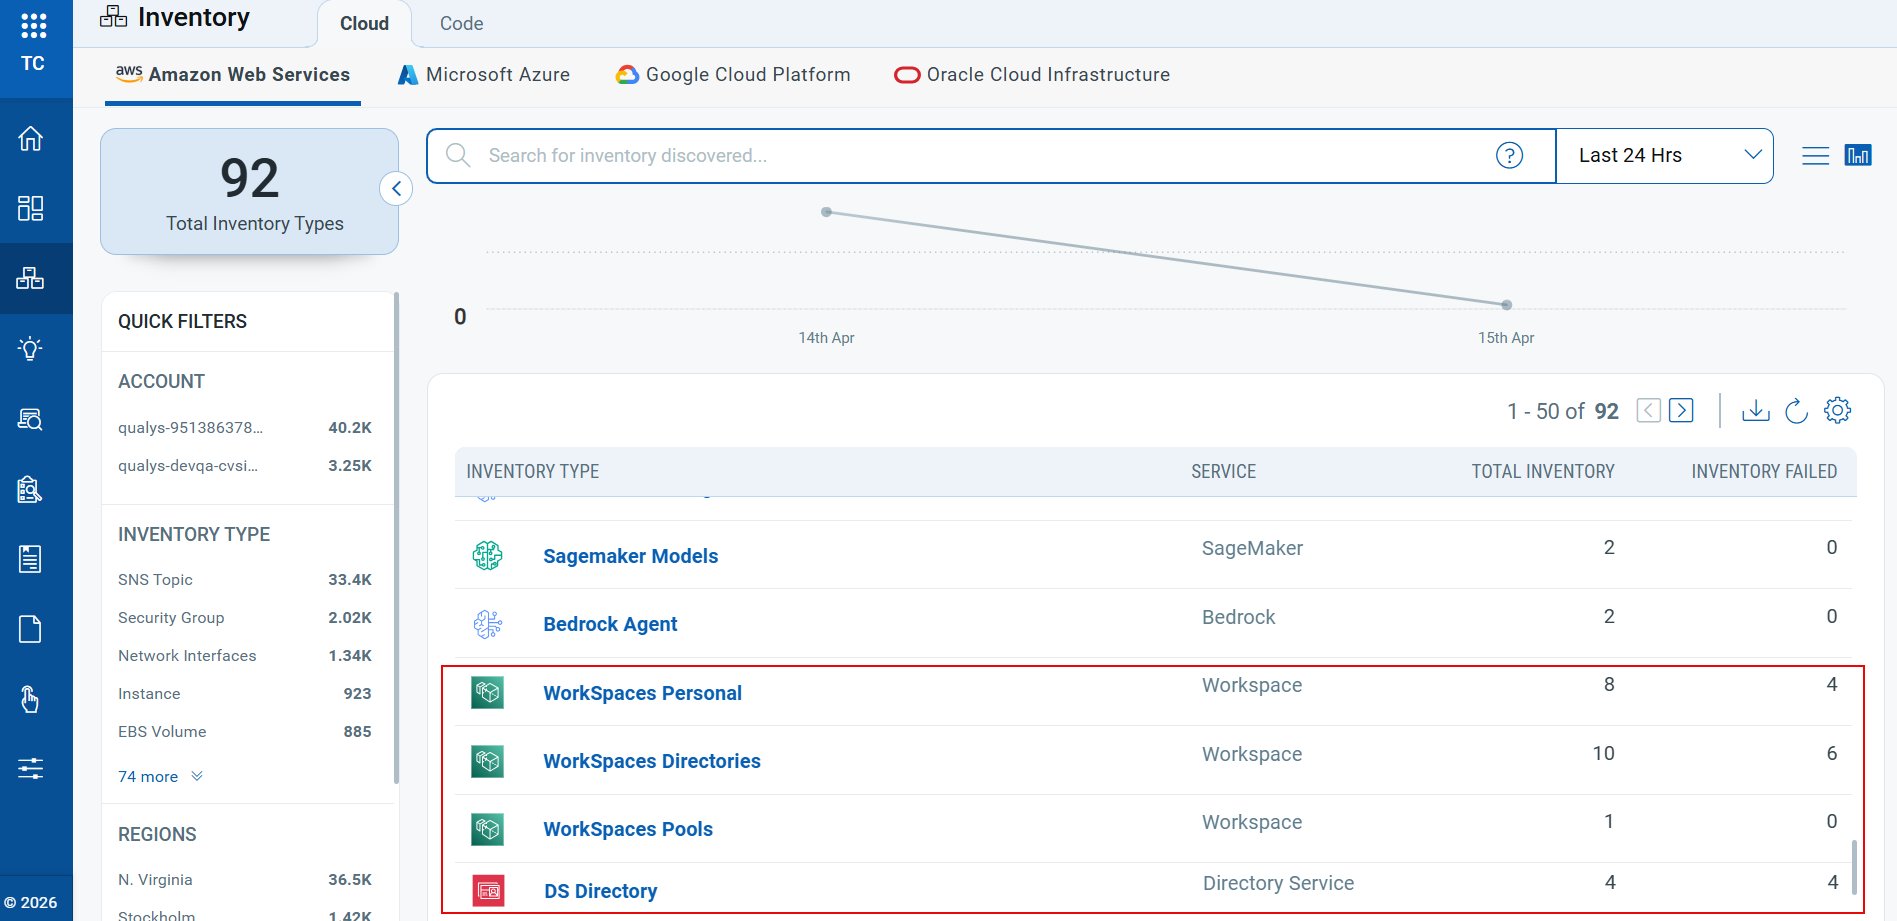Viewport: 1897px width, 921px height.
Task: Select Oracle Cloud Infrastructure provider tab
Action: click(x=1032, y=75)
